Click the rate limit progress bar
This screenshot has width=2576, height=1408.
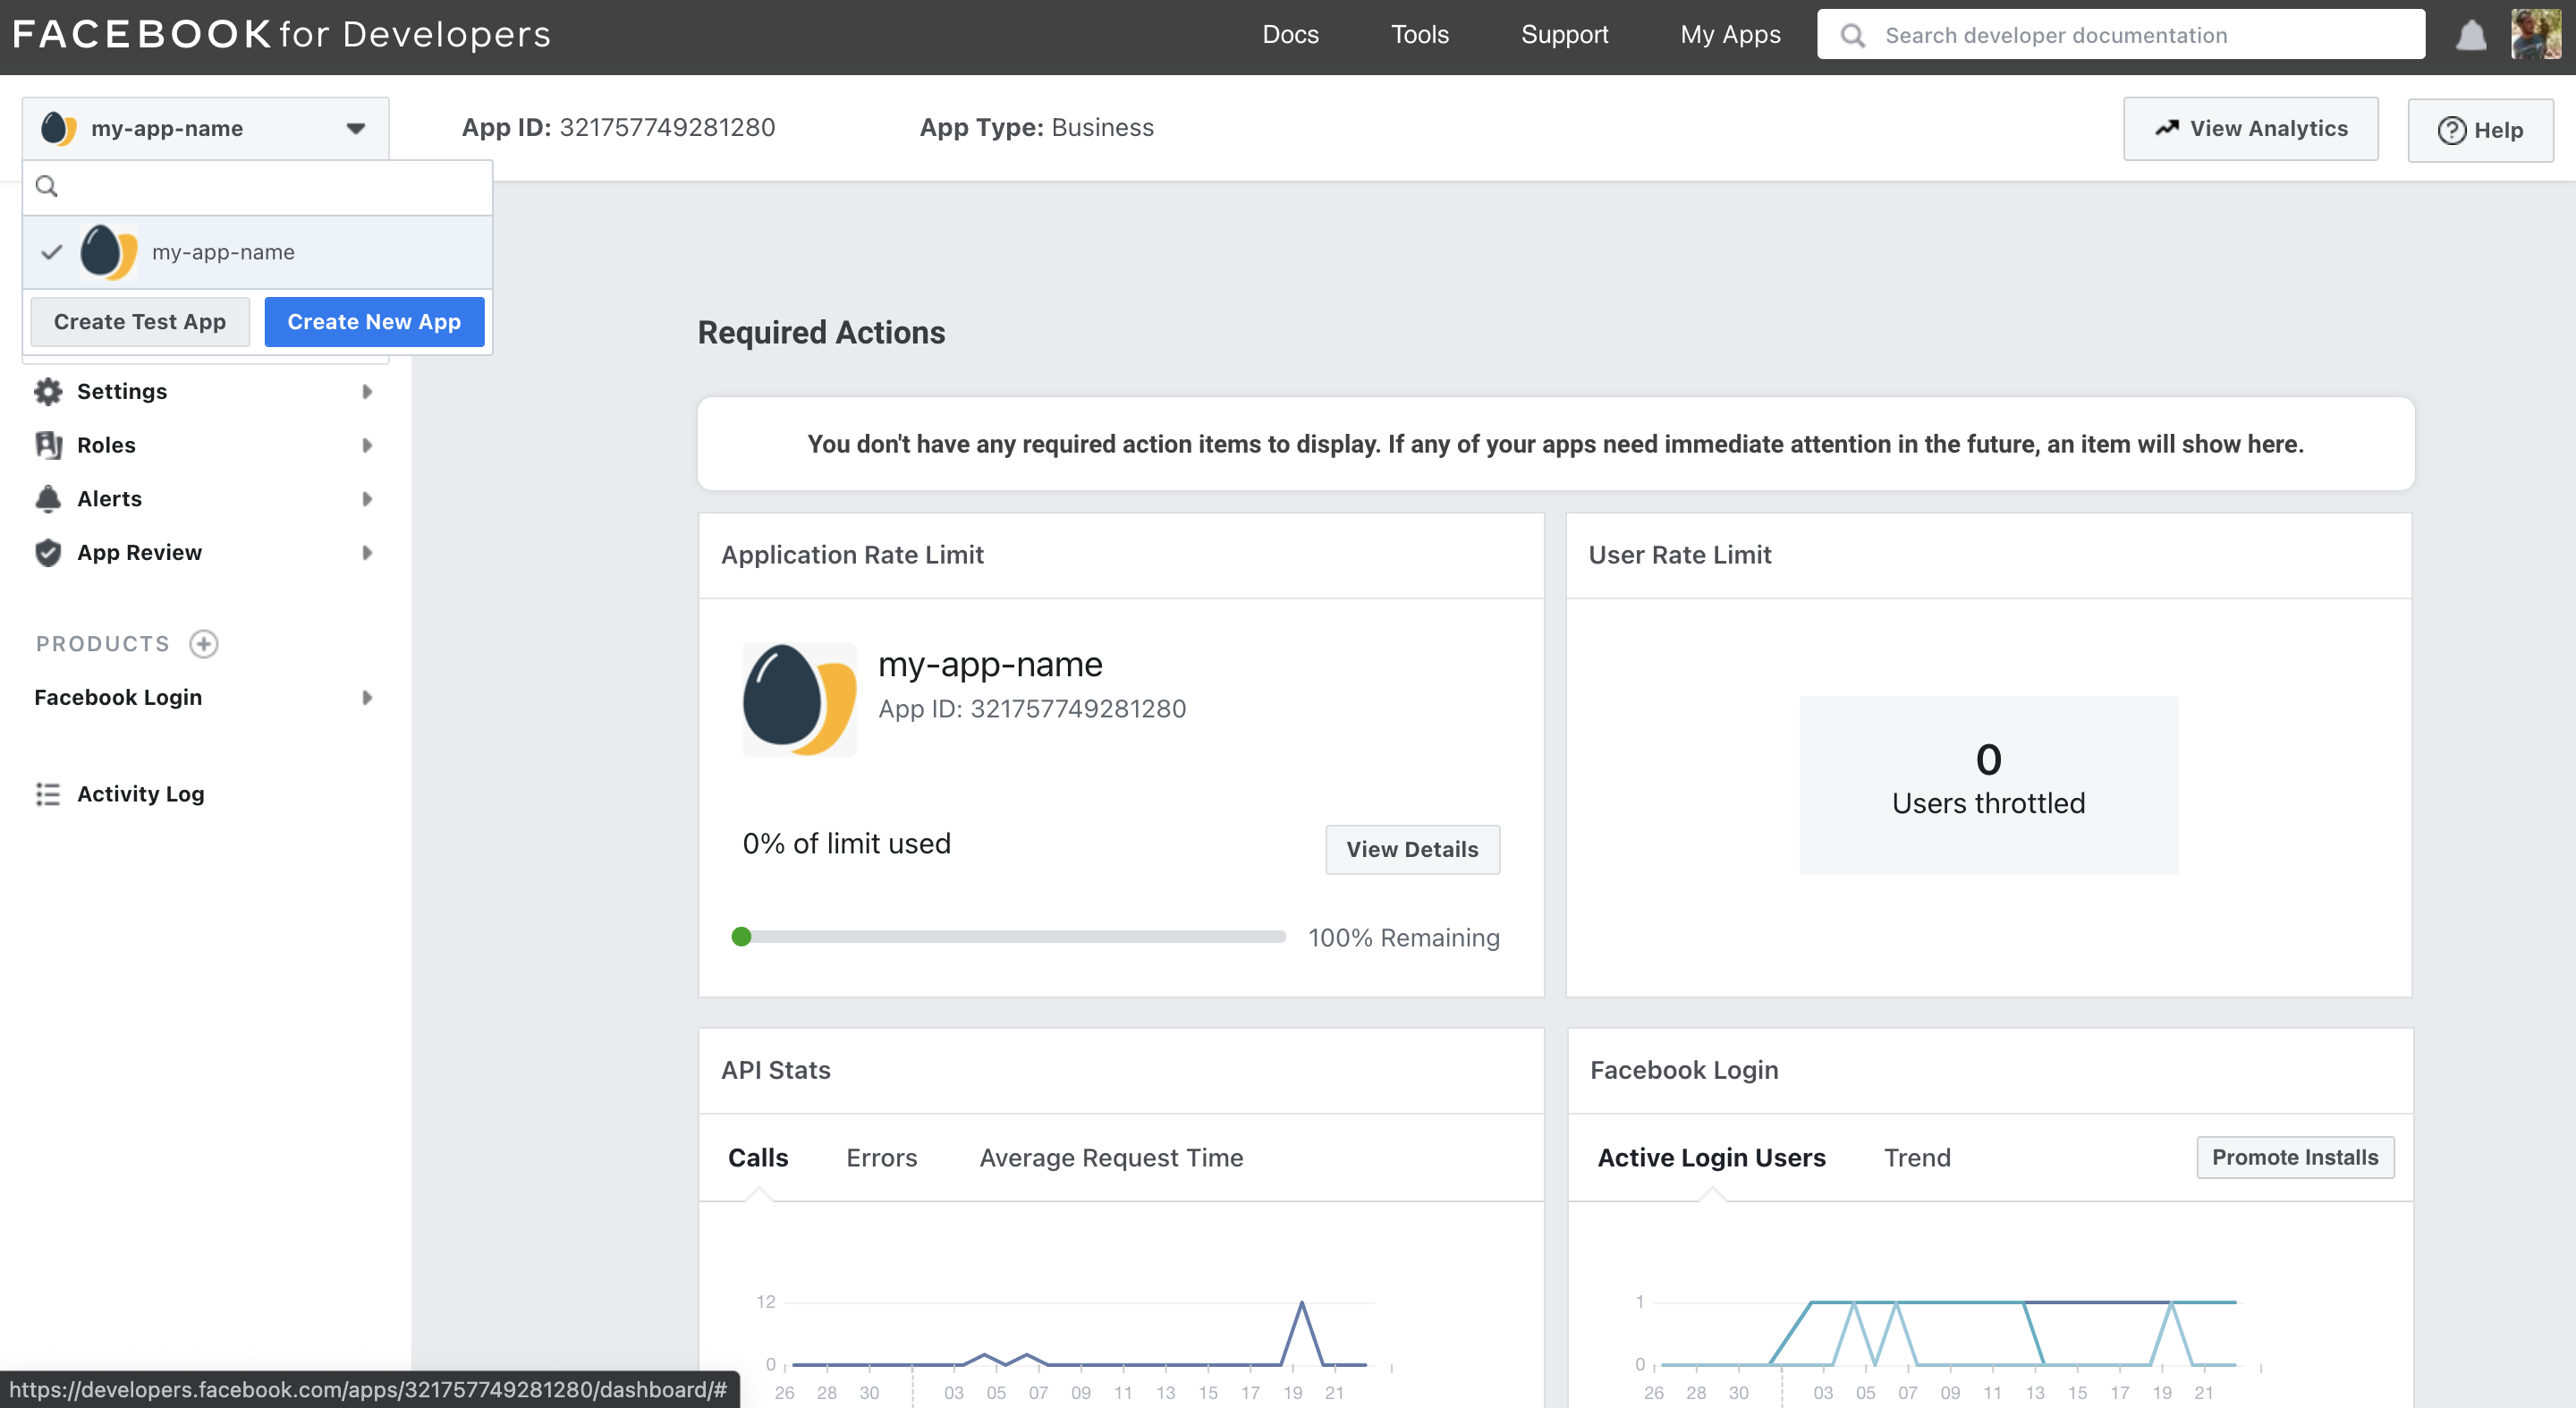[1010, 937]
